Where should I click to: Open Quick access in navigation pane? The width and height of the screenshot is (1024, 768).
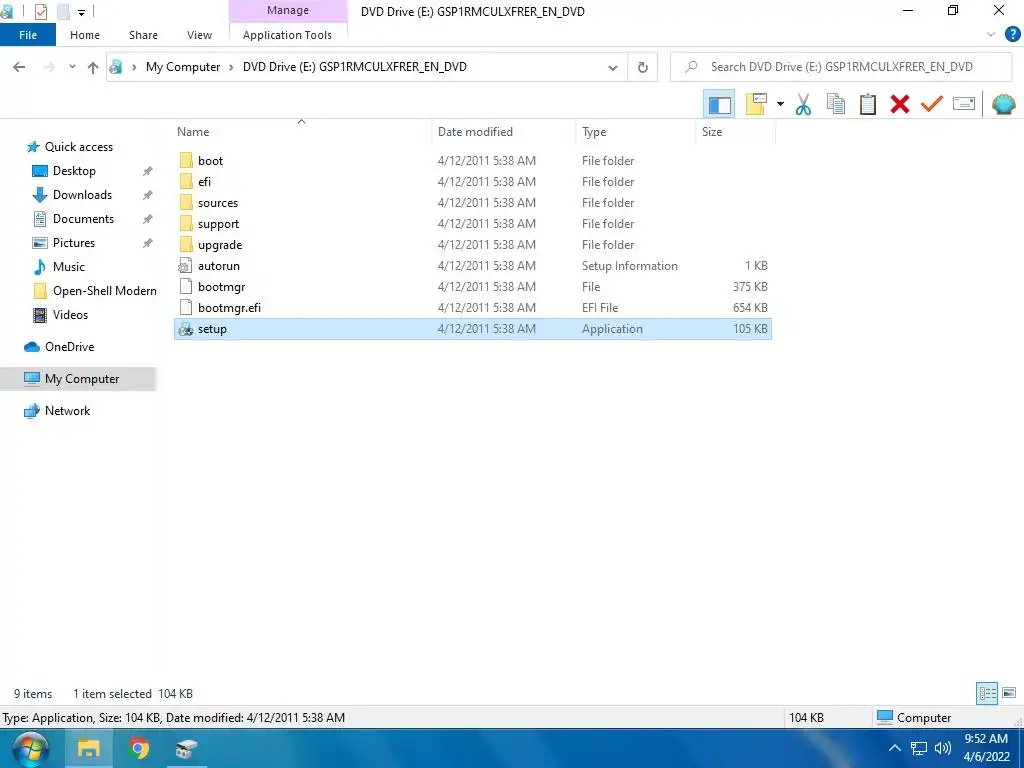click(78, 147)
